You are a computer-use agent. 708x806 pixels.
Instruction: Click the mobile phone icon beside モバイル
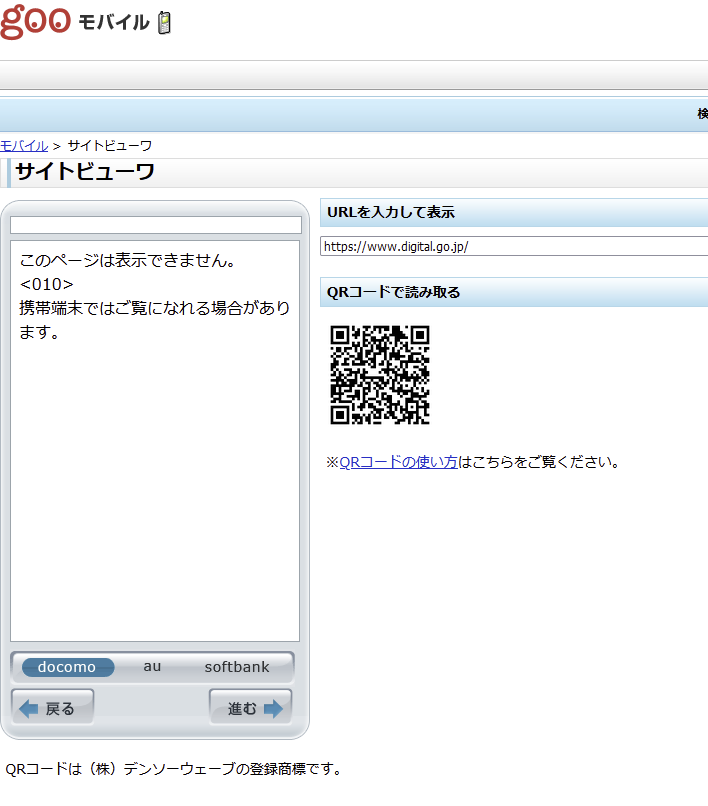tap(165, 23)
